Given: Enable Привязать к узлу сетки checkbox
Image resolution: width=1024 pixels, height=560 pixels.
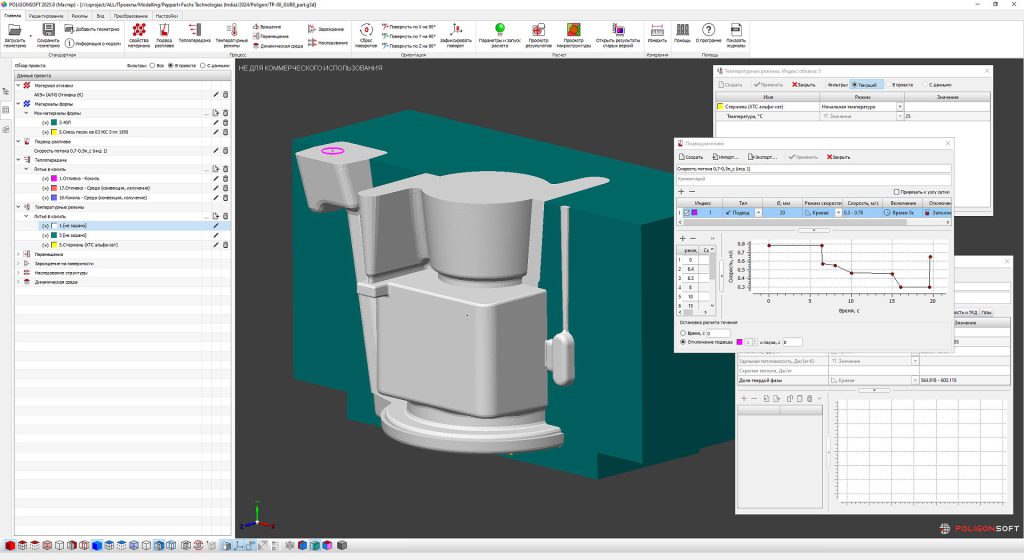Looking at the screenshot, I should [x=895, y=191].
